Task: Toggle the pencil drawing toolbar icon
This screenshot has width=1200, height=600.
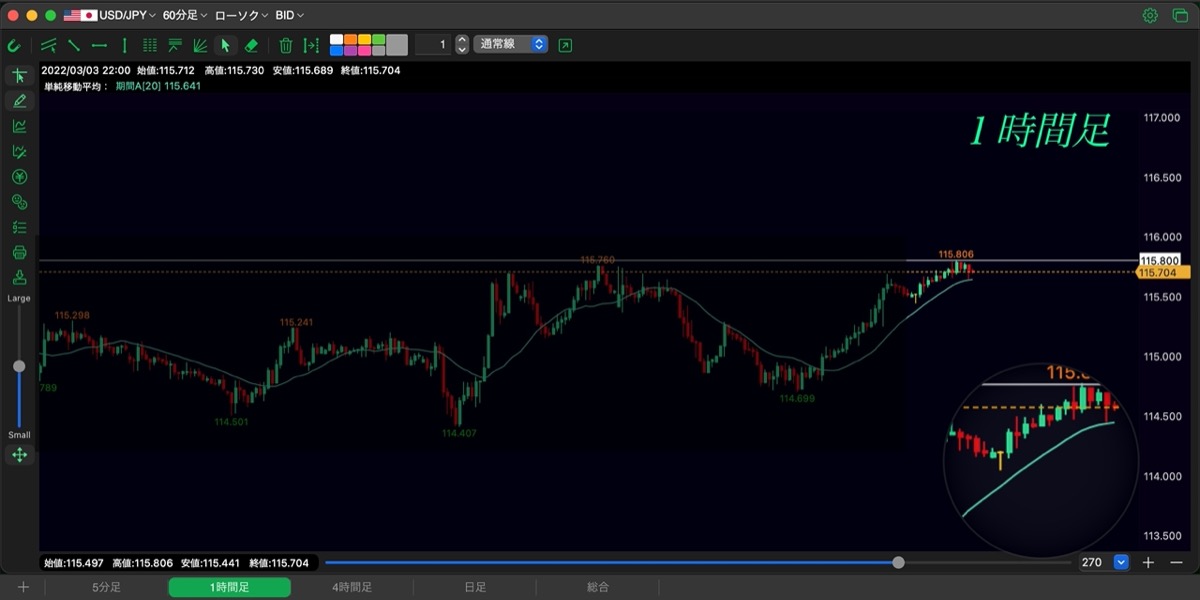Action: point(19,100)
